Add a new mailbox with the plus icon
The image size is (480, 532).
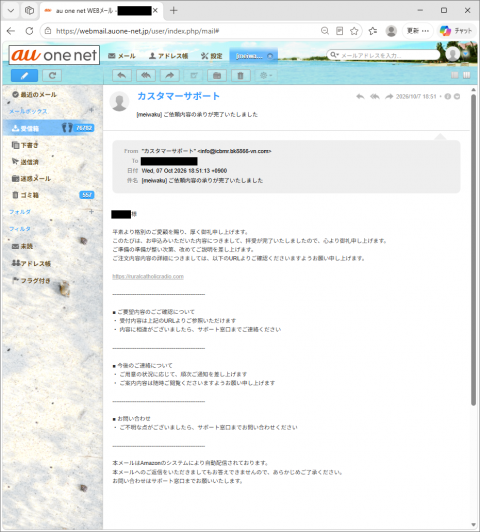[x=91, y=110]
